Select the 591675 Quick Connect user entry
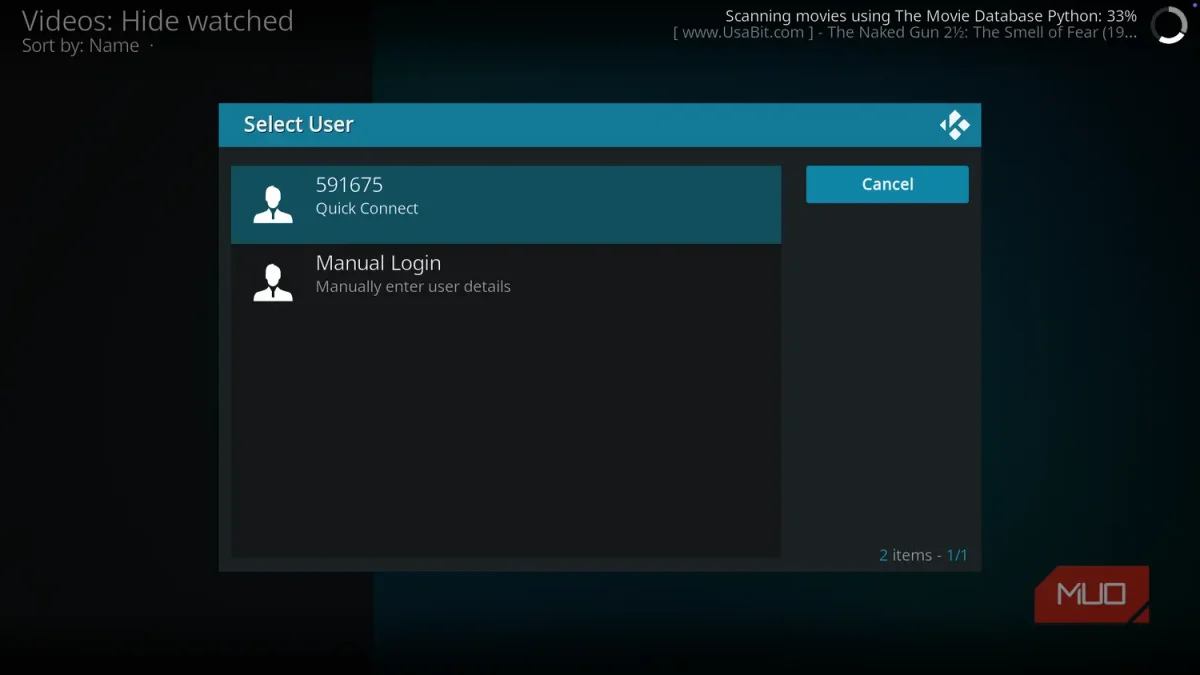This screenshot has height=675, width=1200. coord(505,204)
